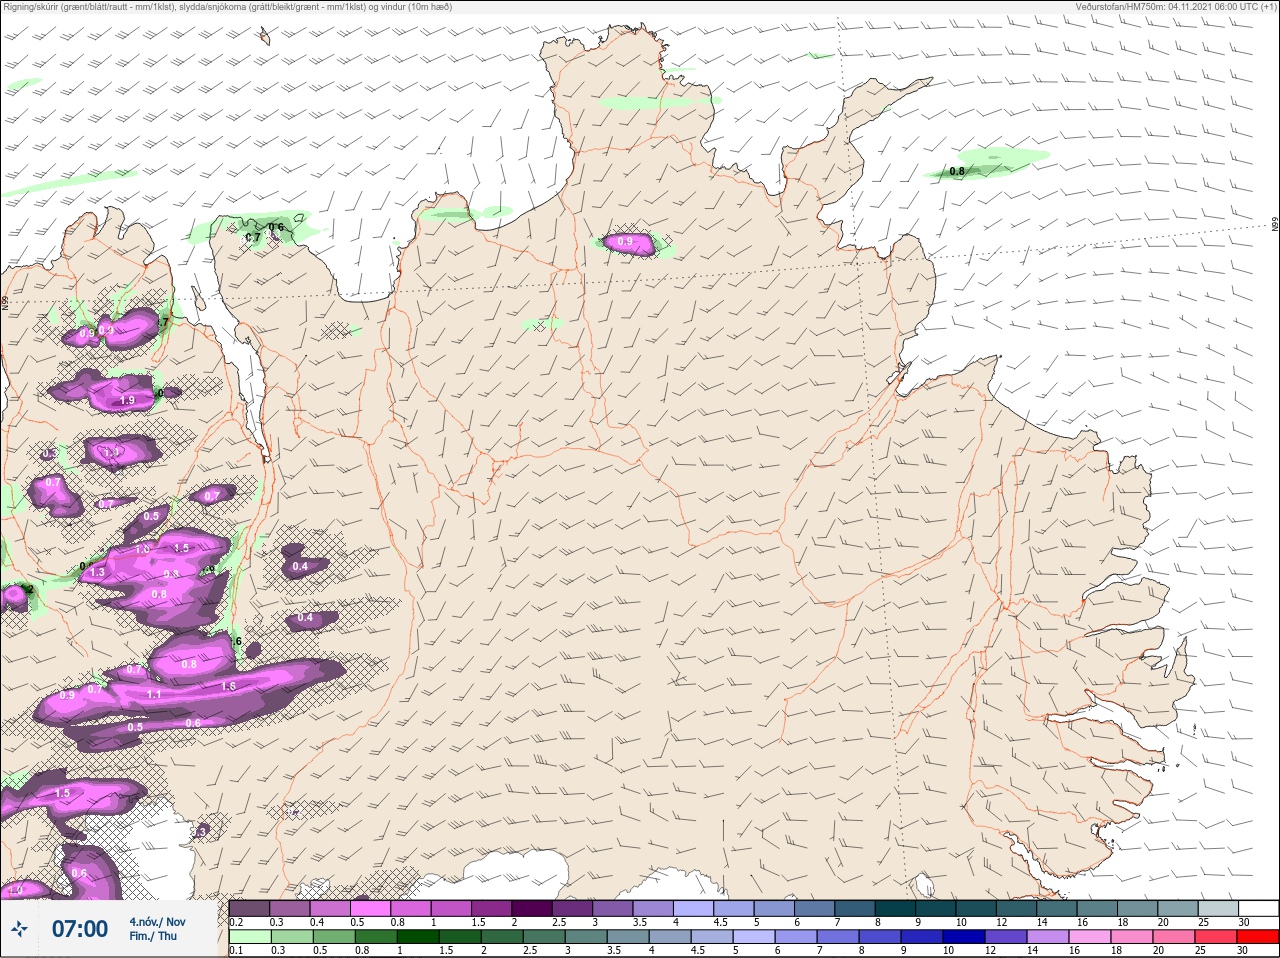Select the 07:00 forecast time display
This screenshot has width=1280, height=958.
80,929
